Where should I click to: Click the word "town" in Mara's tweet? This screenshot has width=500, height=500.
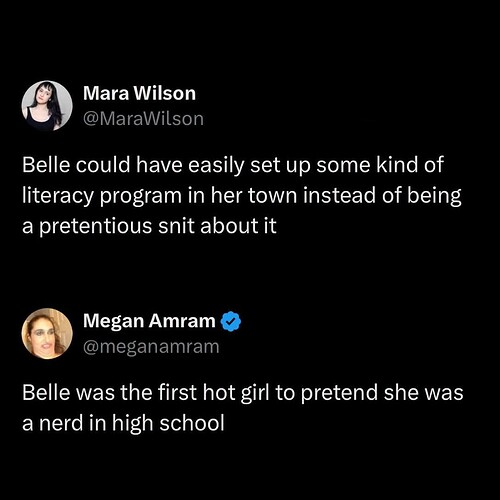[x=272, y=196]
